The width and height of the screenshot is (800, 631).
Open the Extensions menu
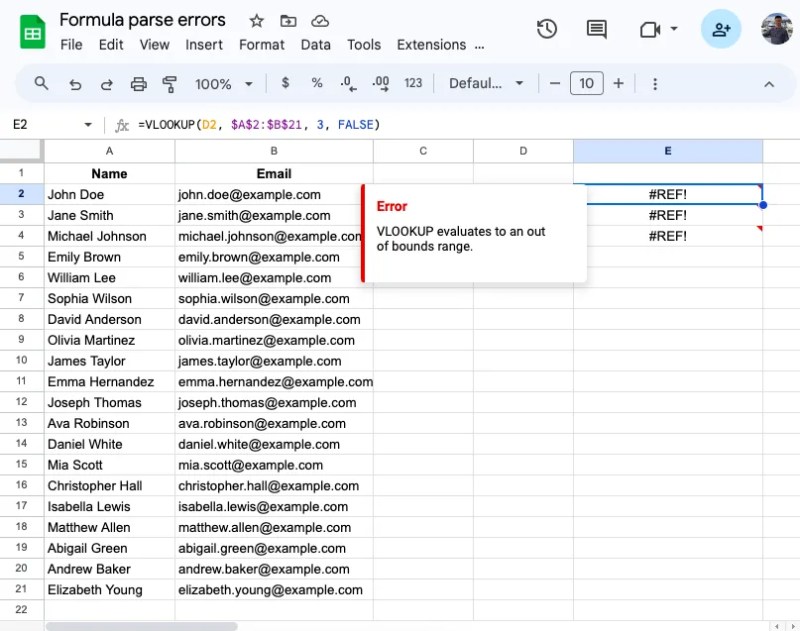point(432,45)
